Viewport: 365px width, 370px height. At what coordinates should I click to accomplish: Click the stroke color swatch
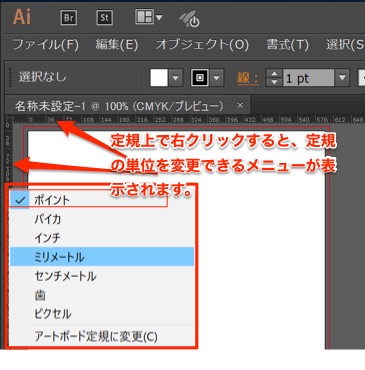[x=200, y=78]
